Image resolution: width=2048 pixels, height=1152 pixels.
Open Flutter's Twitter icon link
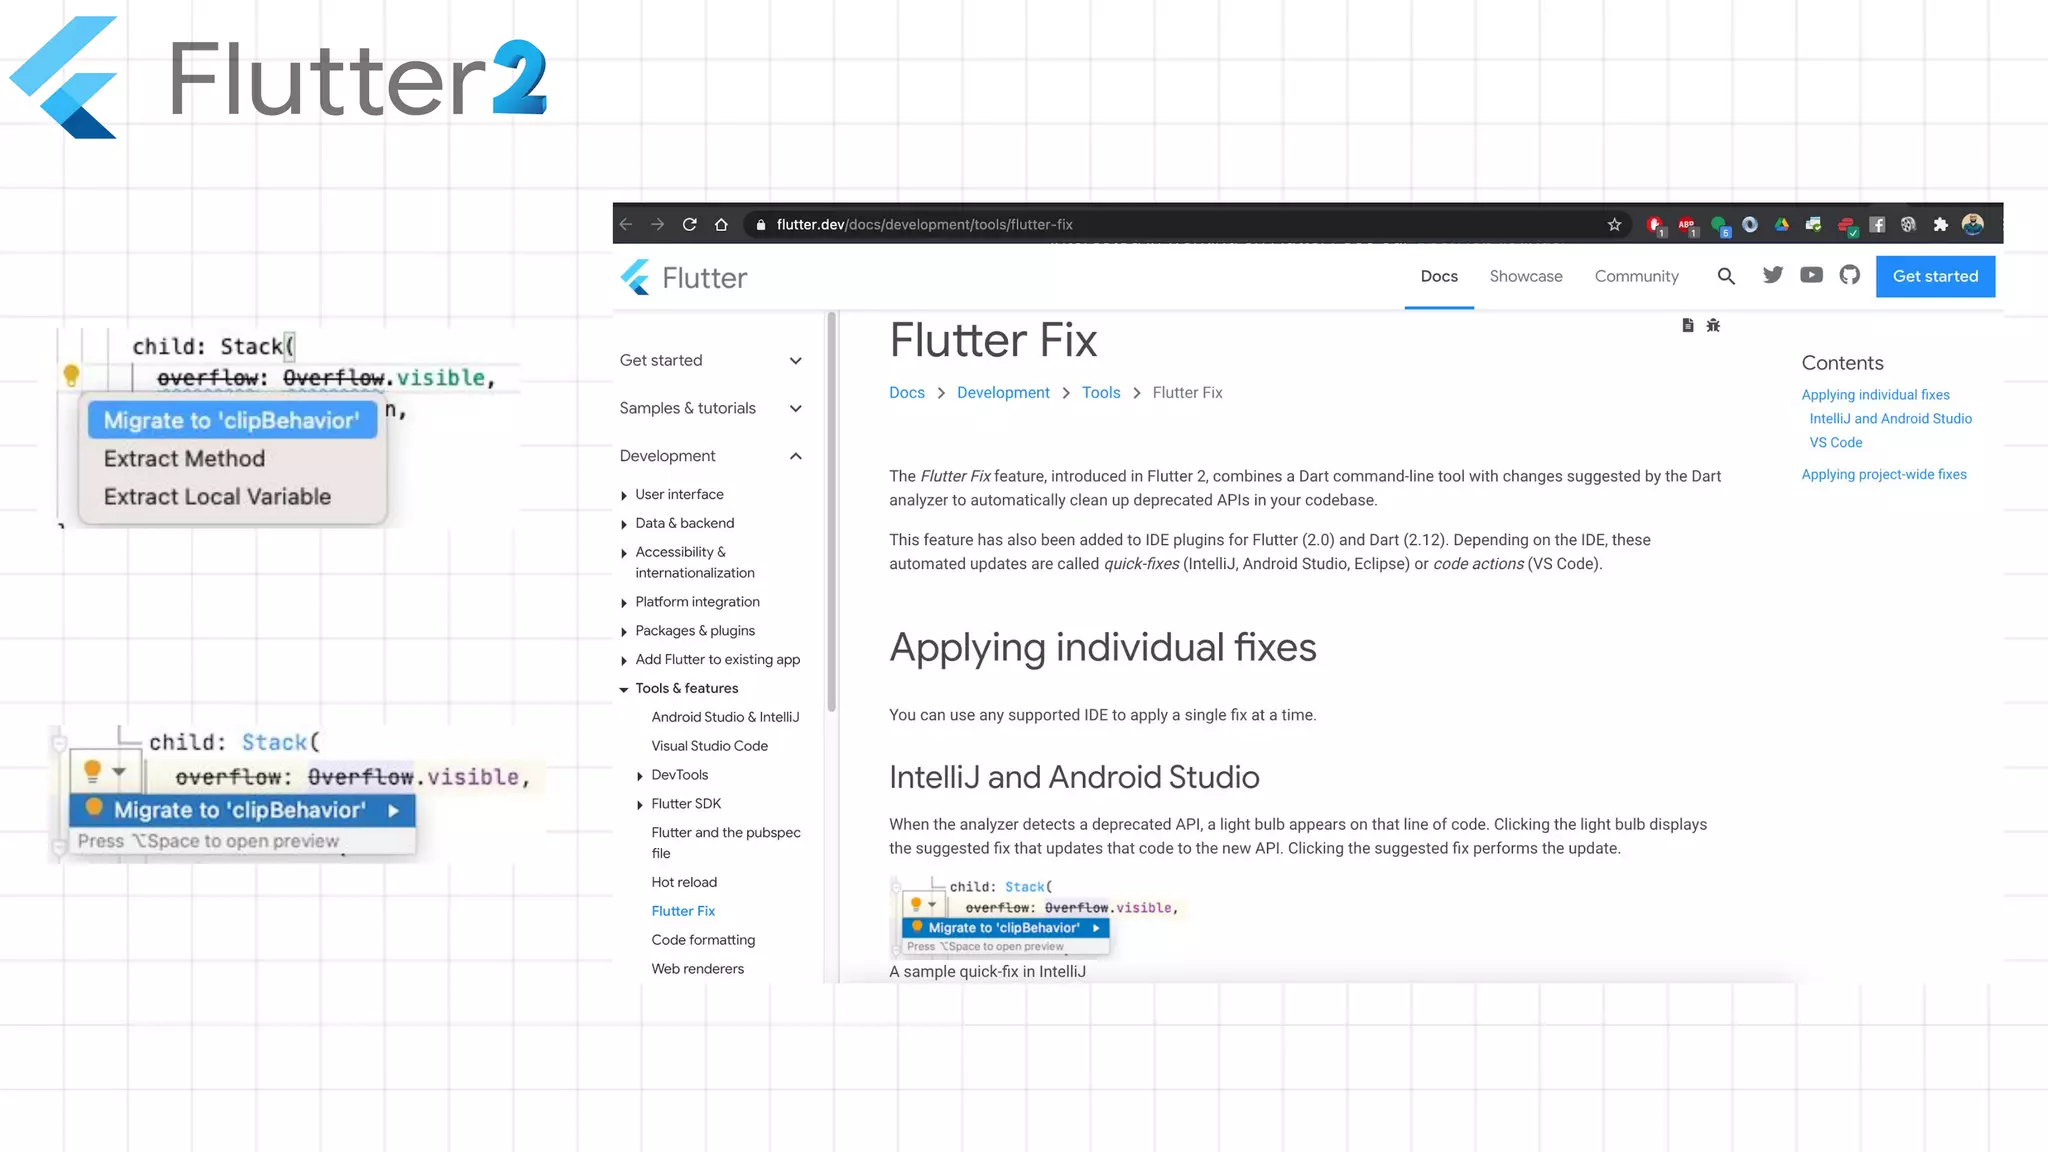(x=1773, y=275)
